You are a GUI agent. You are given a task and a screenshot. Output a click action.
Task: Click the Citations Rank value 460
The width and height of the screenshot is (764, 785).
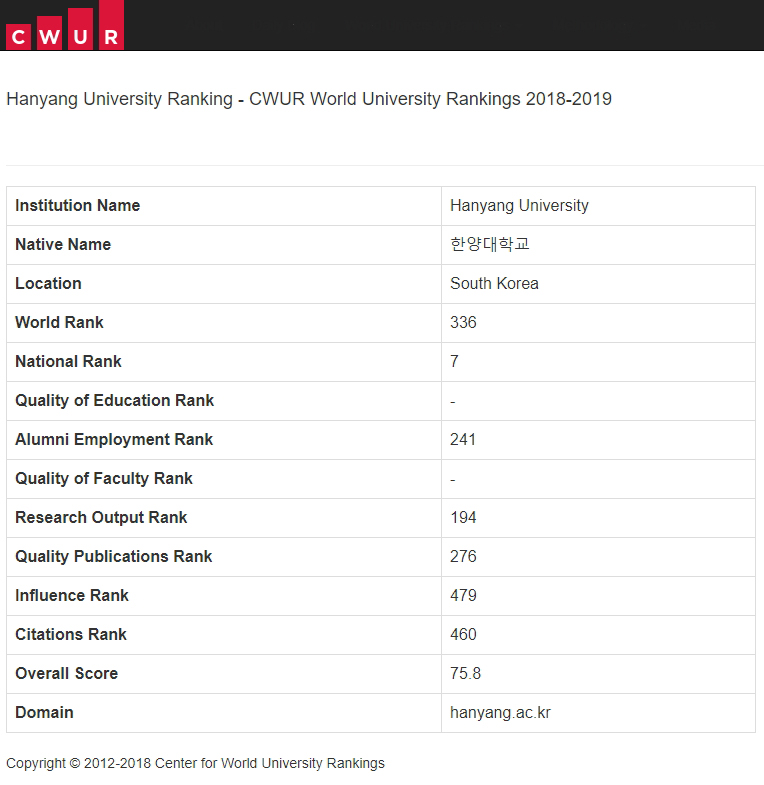click(x=463, y=635)
